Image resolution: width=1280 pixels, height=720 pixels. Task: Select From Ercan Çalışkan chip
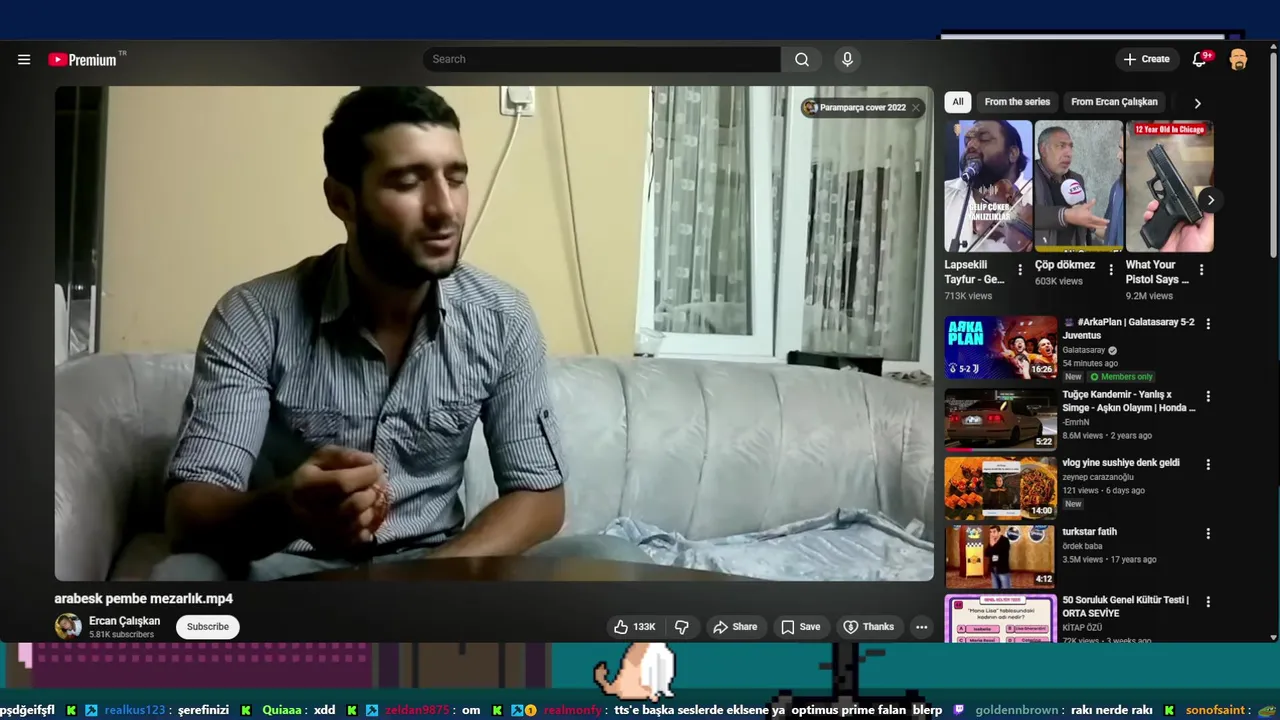point(1114,102)
